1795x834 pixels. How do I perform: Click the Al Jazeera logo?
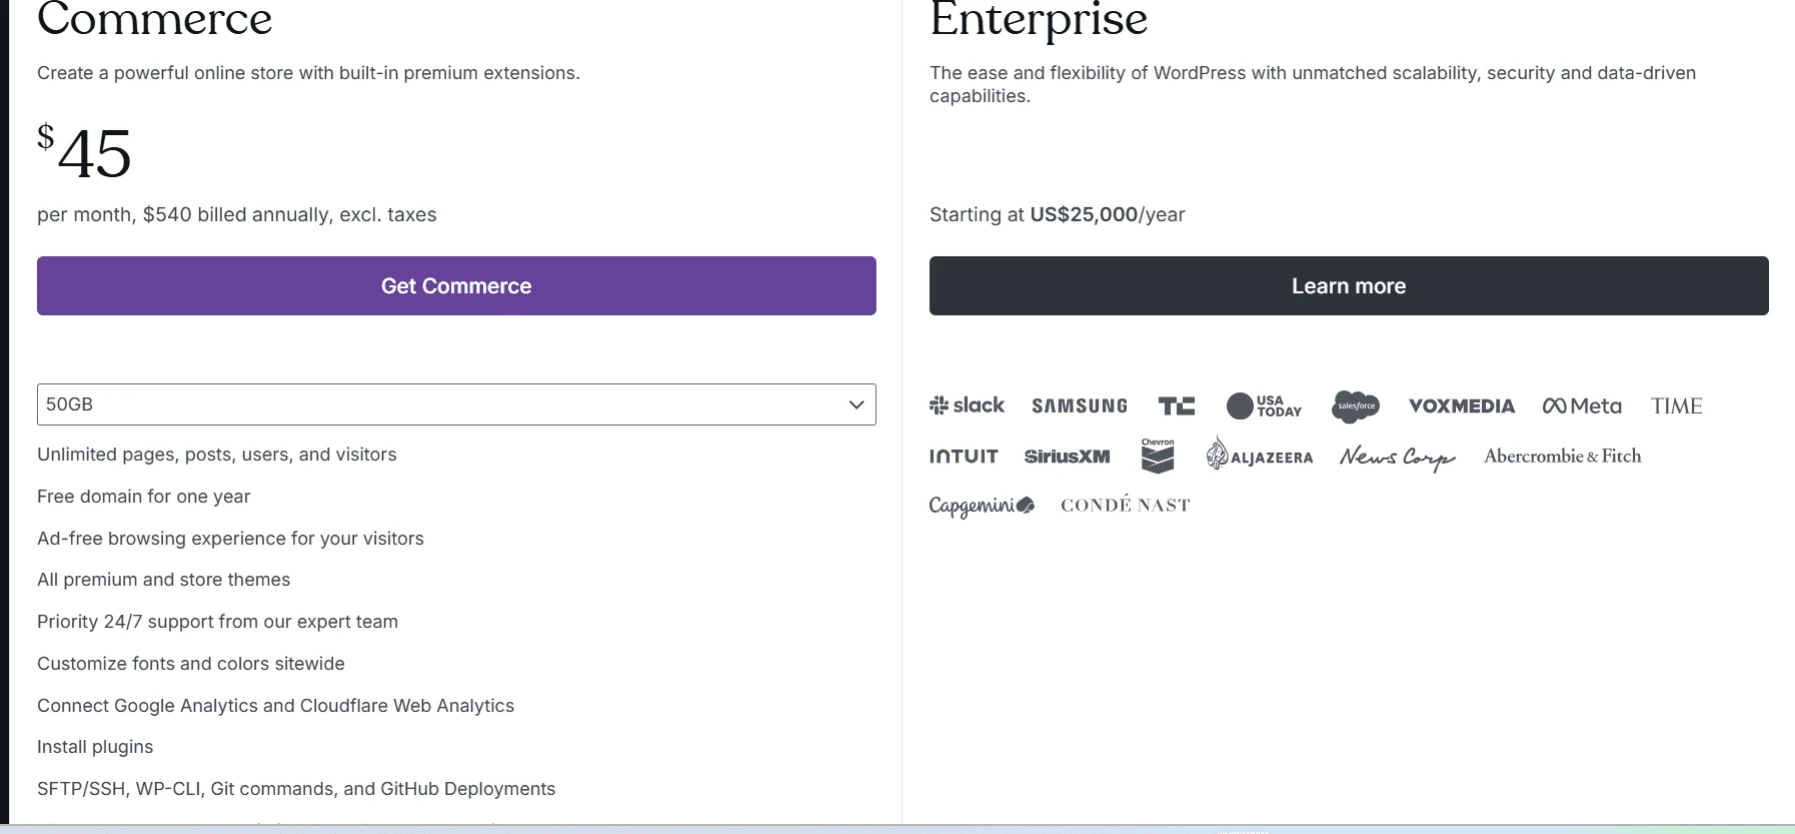1259,454
